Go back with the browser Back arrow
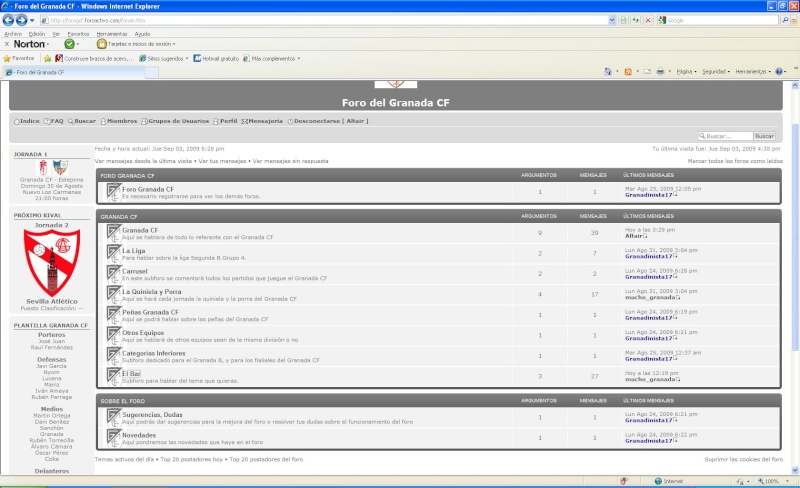Viewport: 800px width, 488px height. [8, 20]
